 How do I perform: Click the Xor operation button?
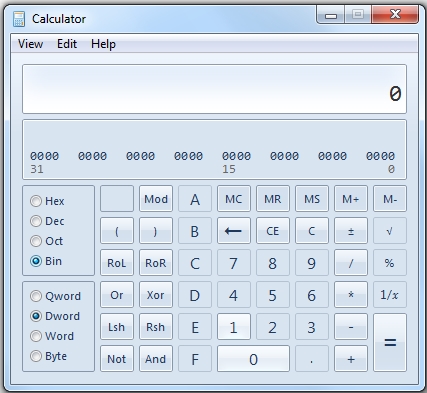(x=156, y=295)
